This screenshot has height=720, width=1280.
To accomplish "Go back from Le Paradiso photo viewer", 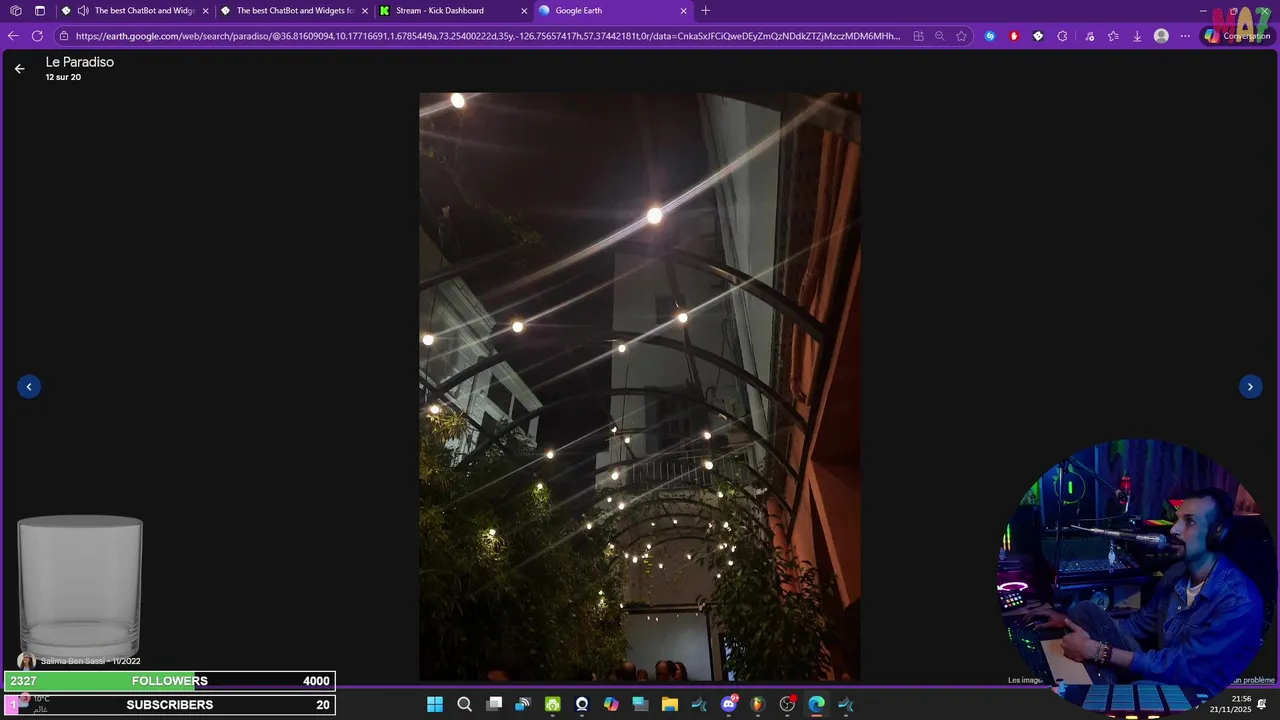I will tap(19, 69).
